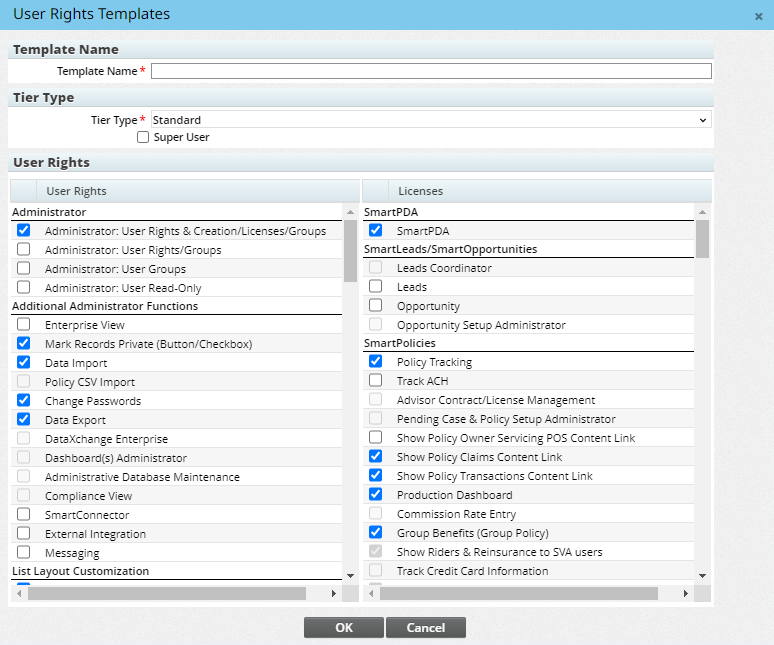The height and width of the screenshot is (645, 774).
Task: Click the SmartPolicies group heading
Action: tap(399, 343)
